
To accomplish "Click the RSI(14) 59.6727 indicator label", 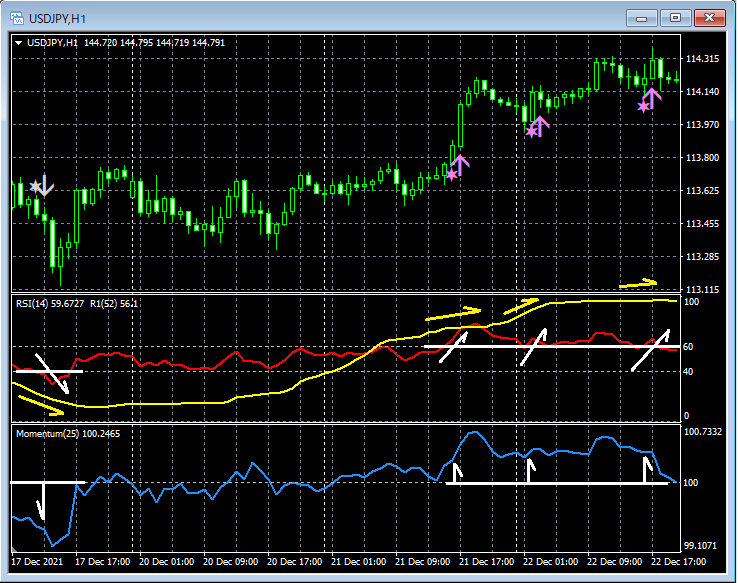I will pyautogui.click(x=50, y=304).
